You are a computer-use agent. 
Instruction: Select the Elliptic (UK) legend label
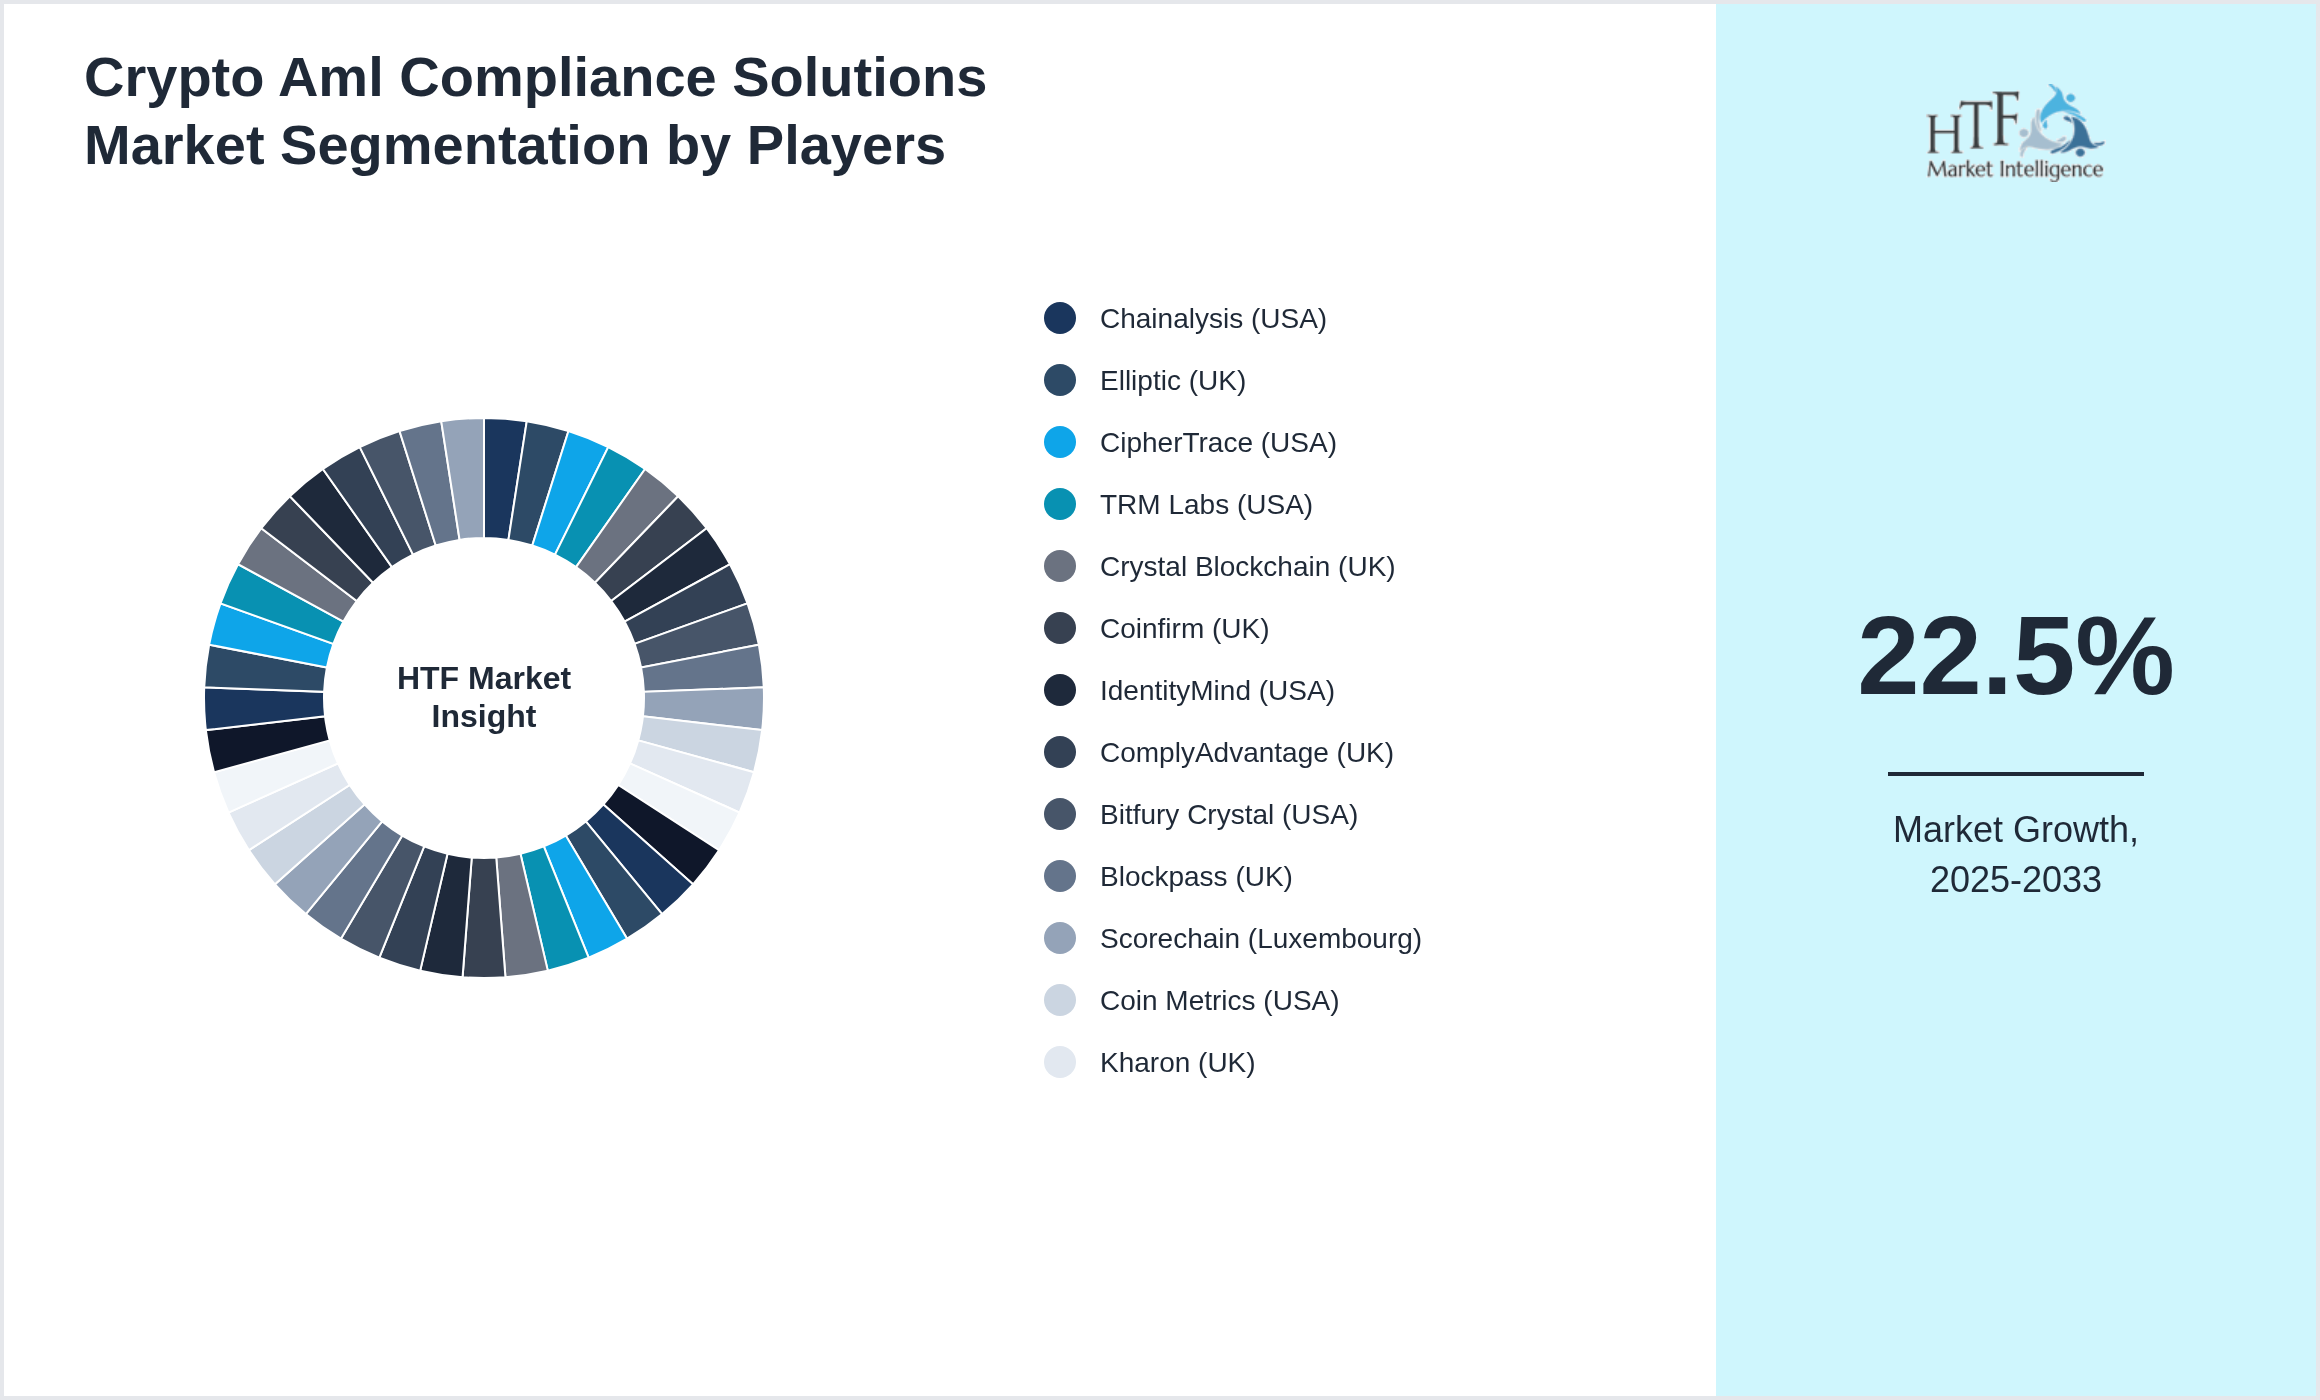point(1173,380)
